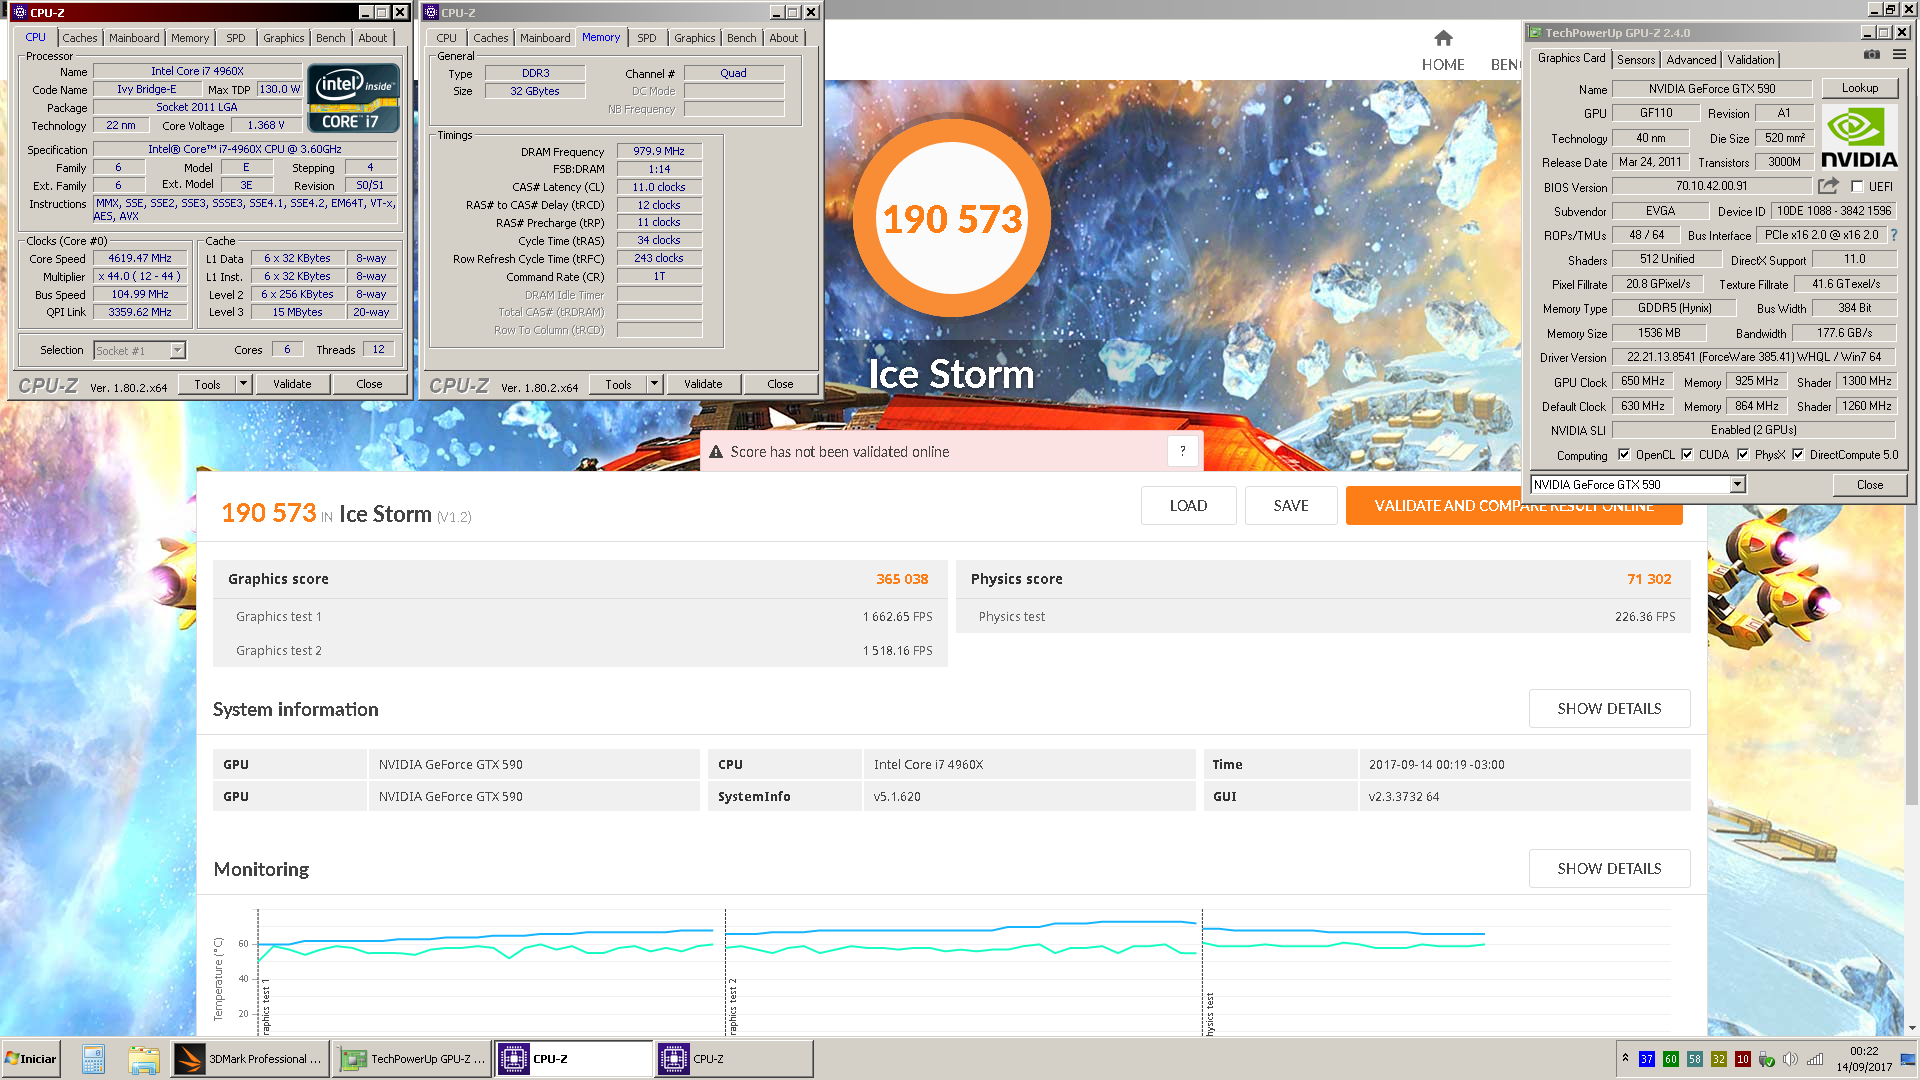Show hidden tray icons arrow
This screenshot has height=1080, width=1920.
tap(1625, 1058)
